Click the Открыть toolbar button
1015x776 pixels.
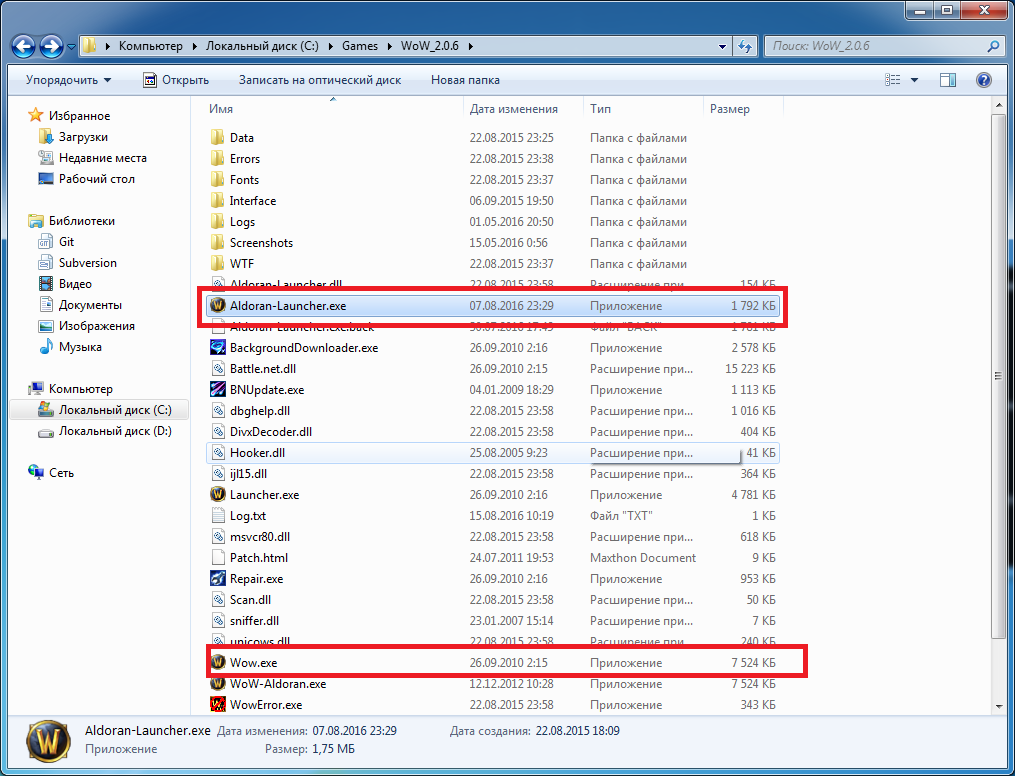[x=176, y=80]
